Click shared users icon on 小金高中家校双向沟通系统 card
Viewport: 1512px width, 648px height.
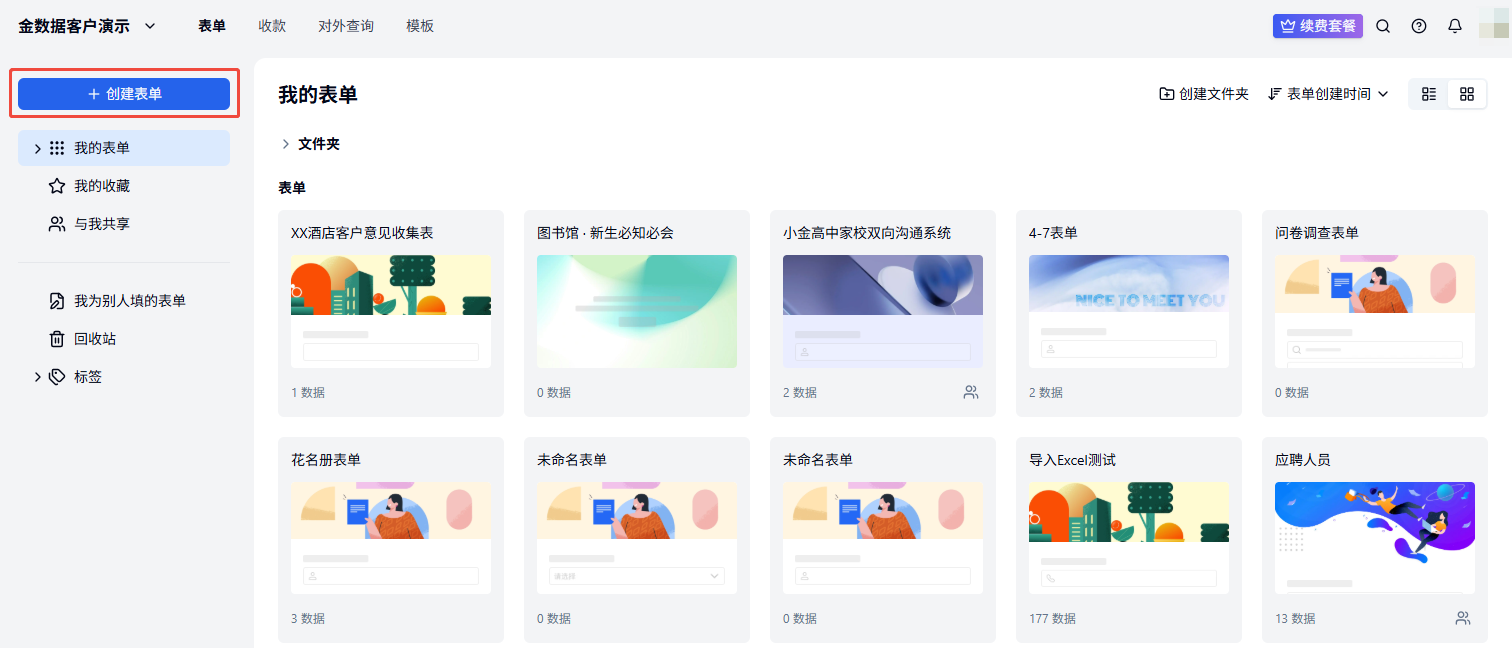pyautogui.click(x=971, y=393)
